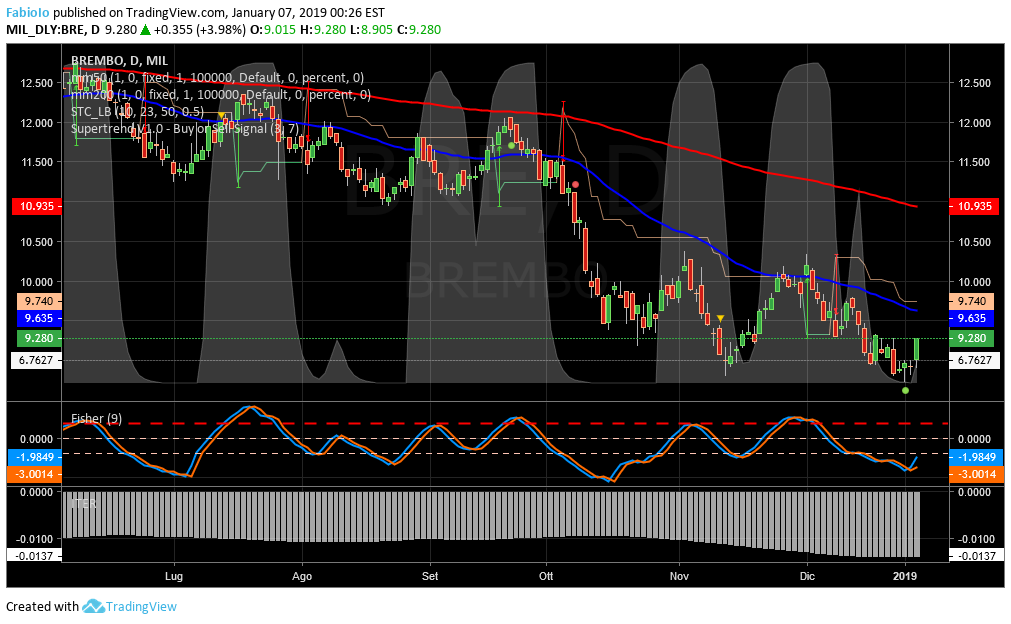
Task: Select the mm200 indicator legend line
Action: click(x=221, y=95)
